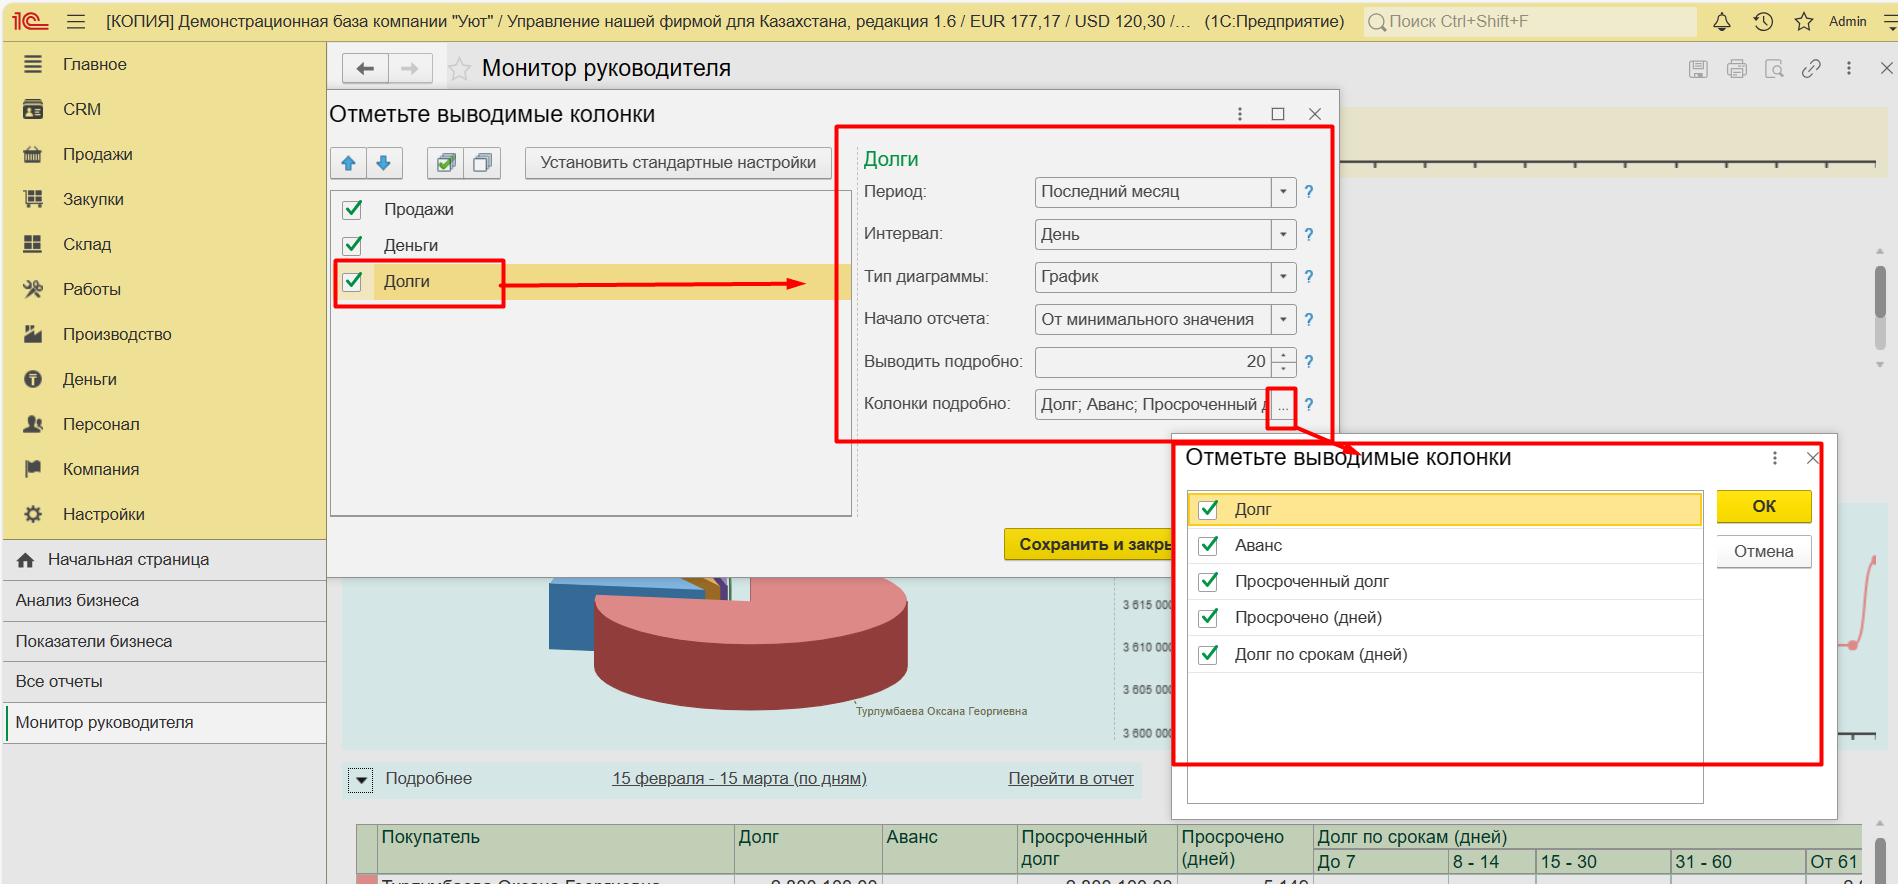
Task: Click the print icon in header
Action: coord(1737,69)
